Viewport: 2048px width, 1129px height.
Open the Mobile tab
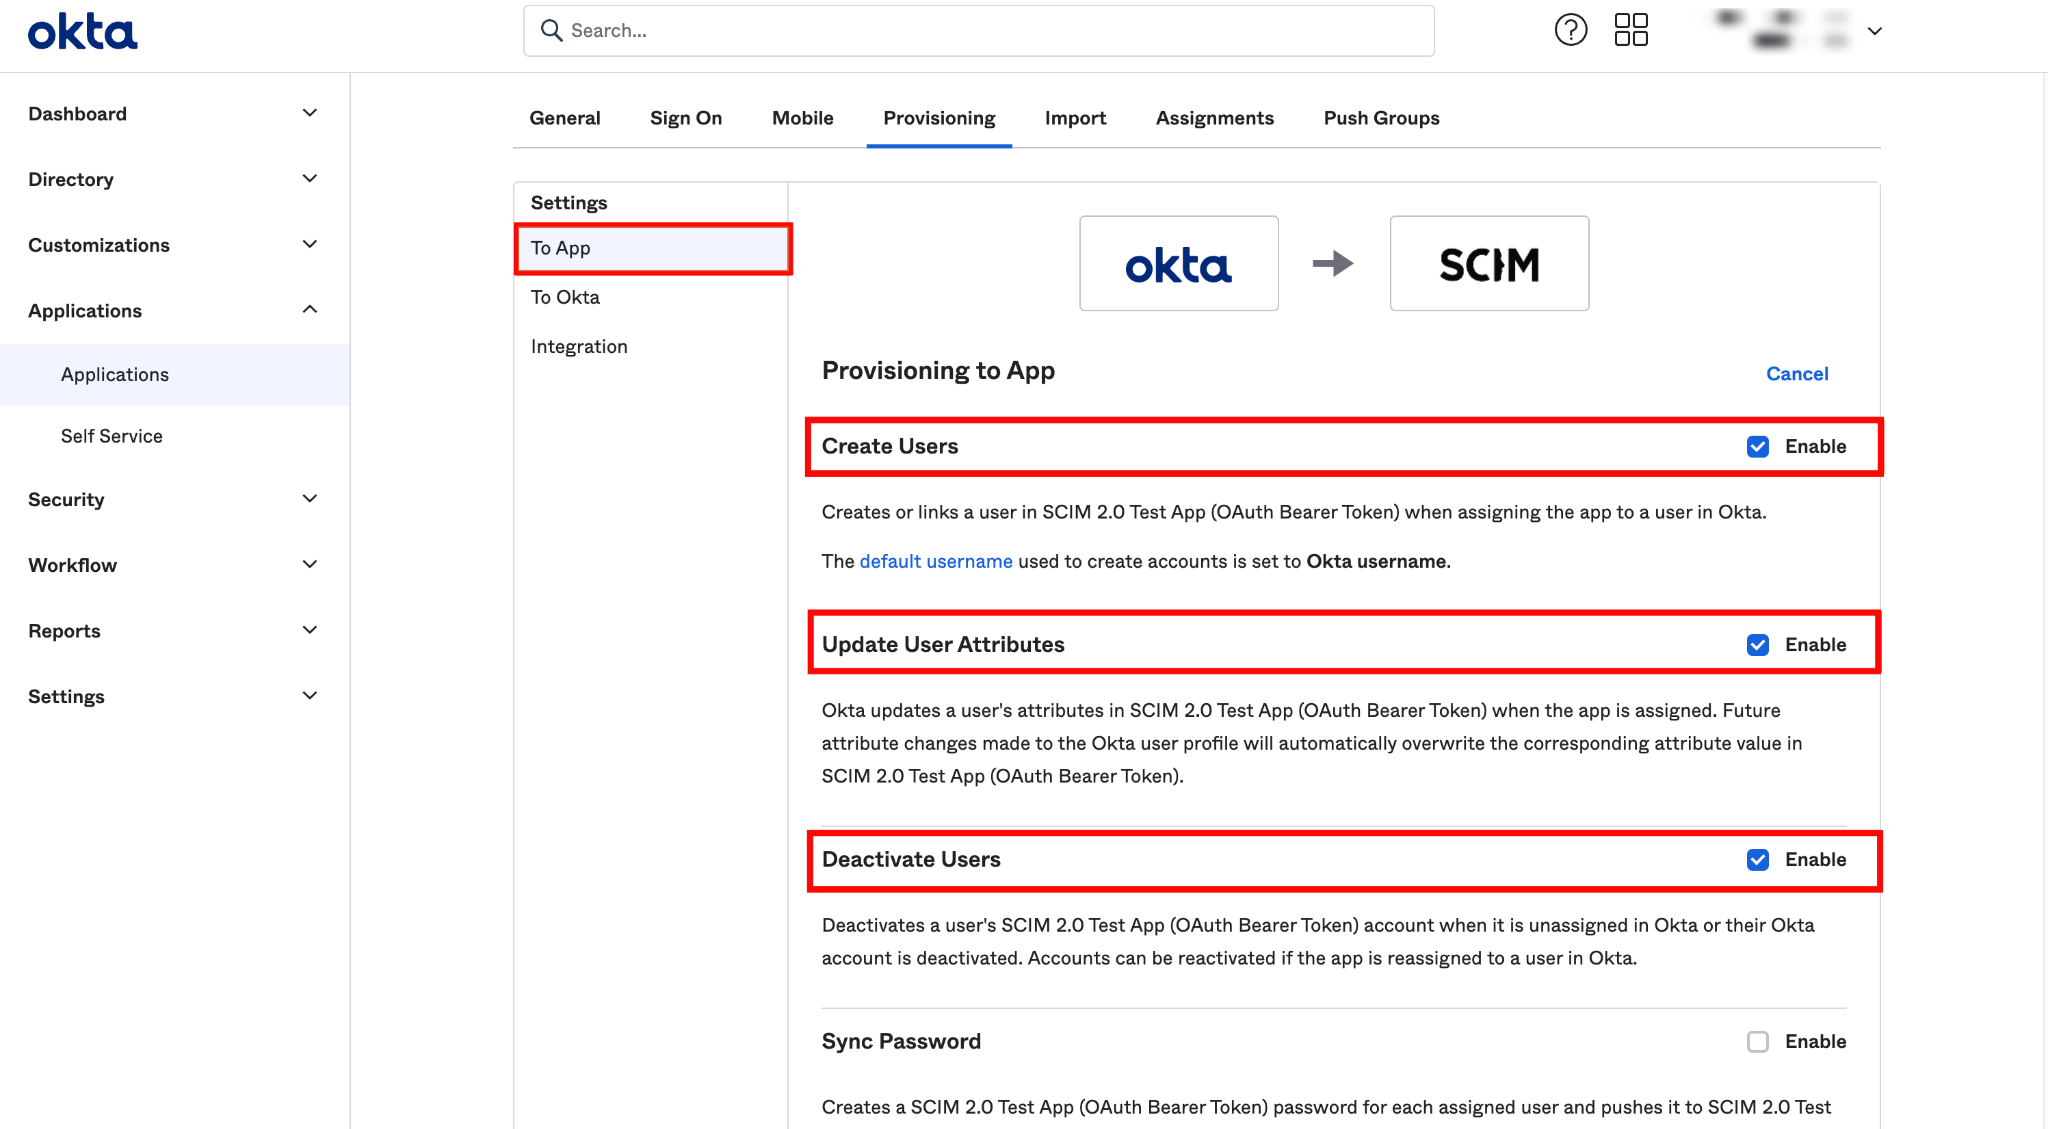tap(803, 118)
